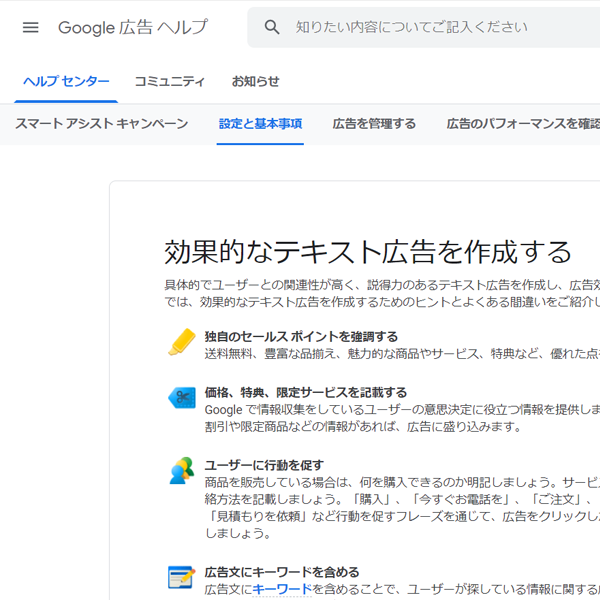
Task: Click the line starting 割引や限定商品などの情報
Action: pos(363,426)
